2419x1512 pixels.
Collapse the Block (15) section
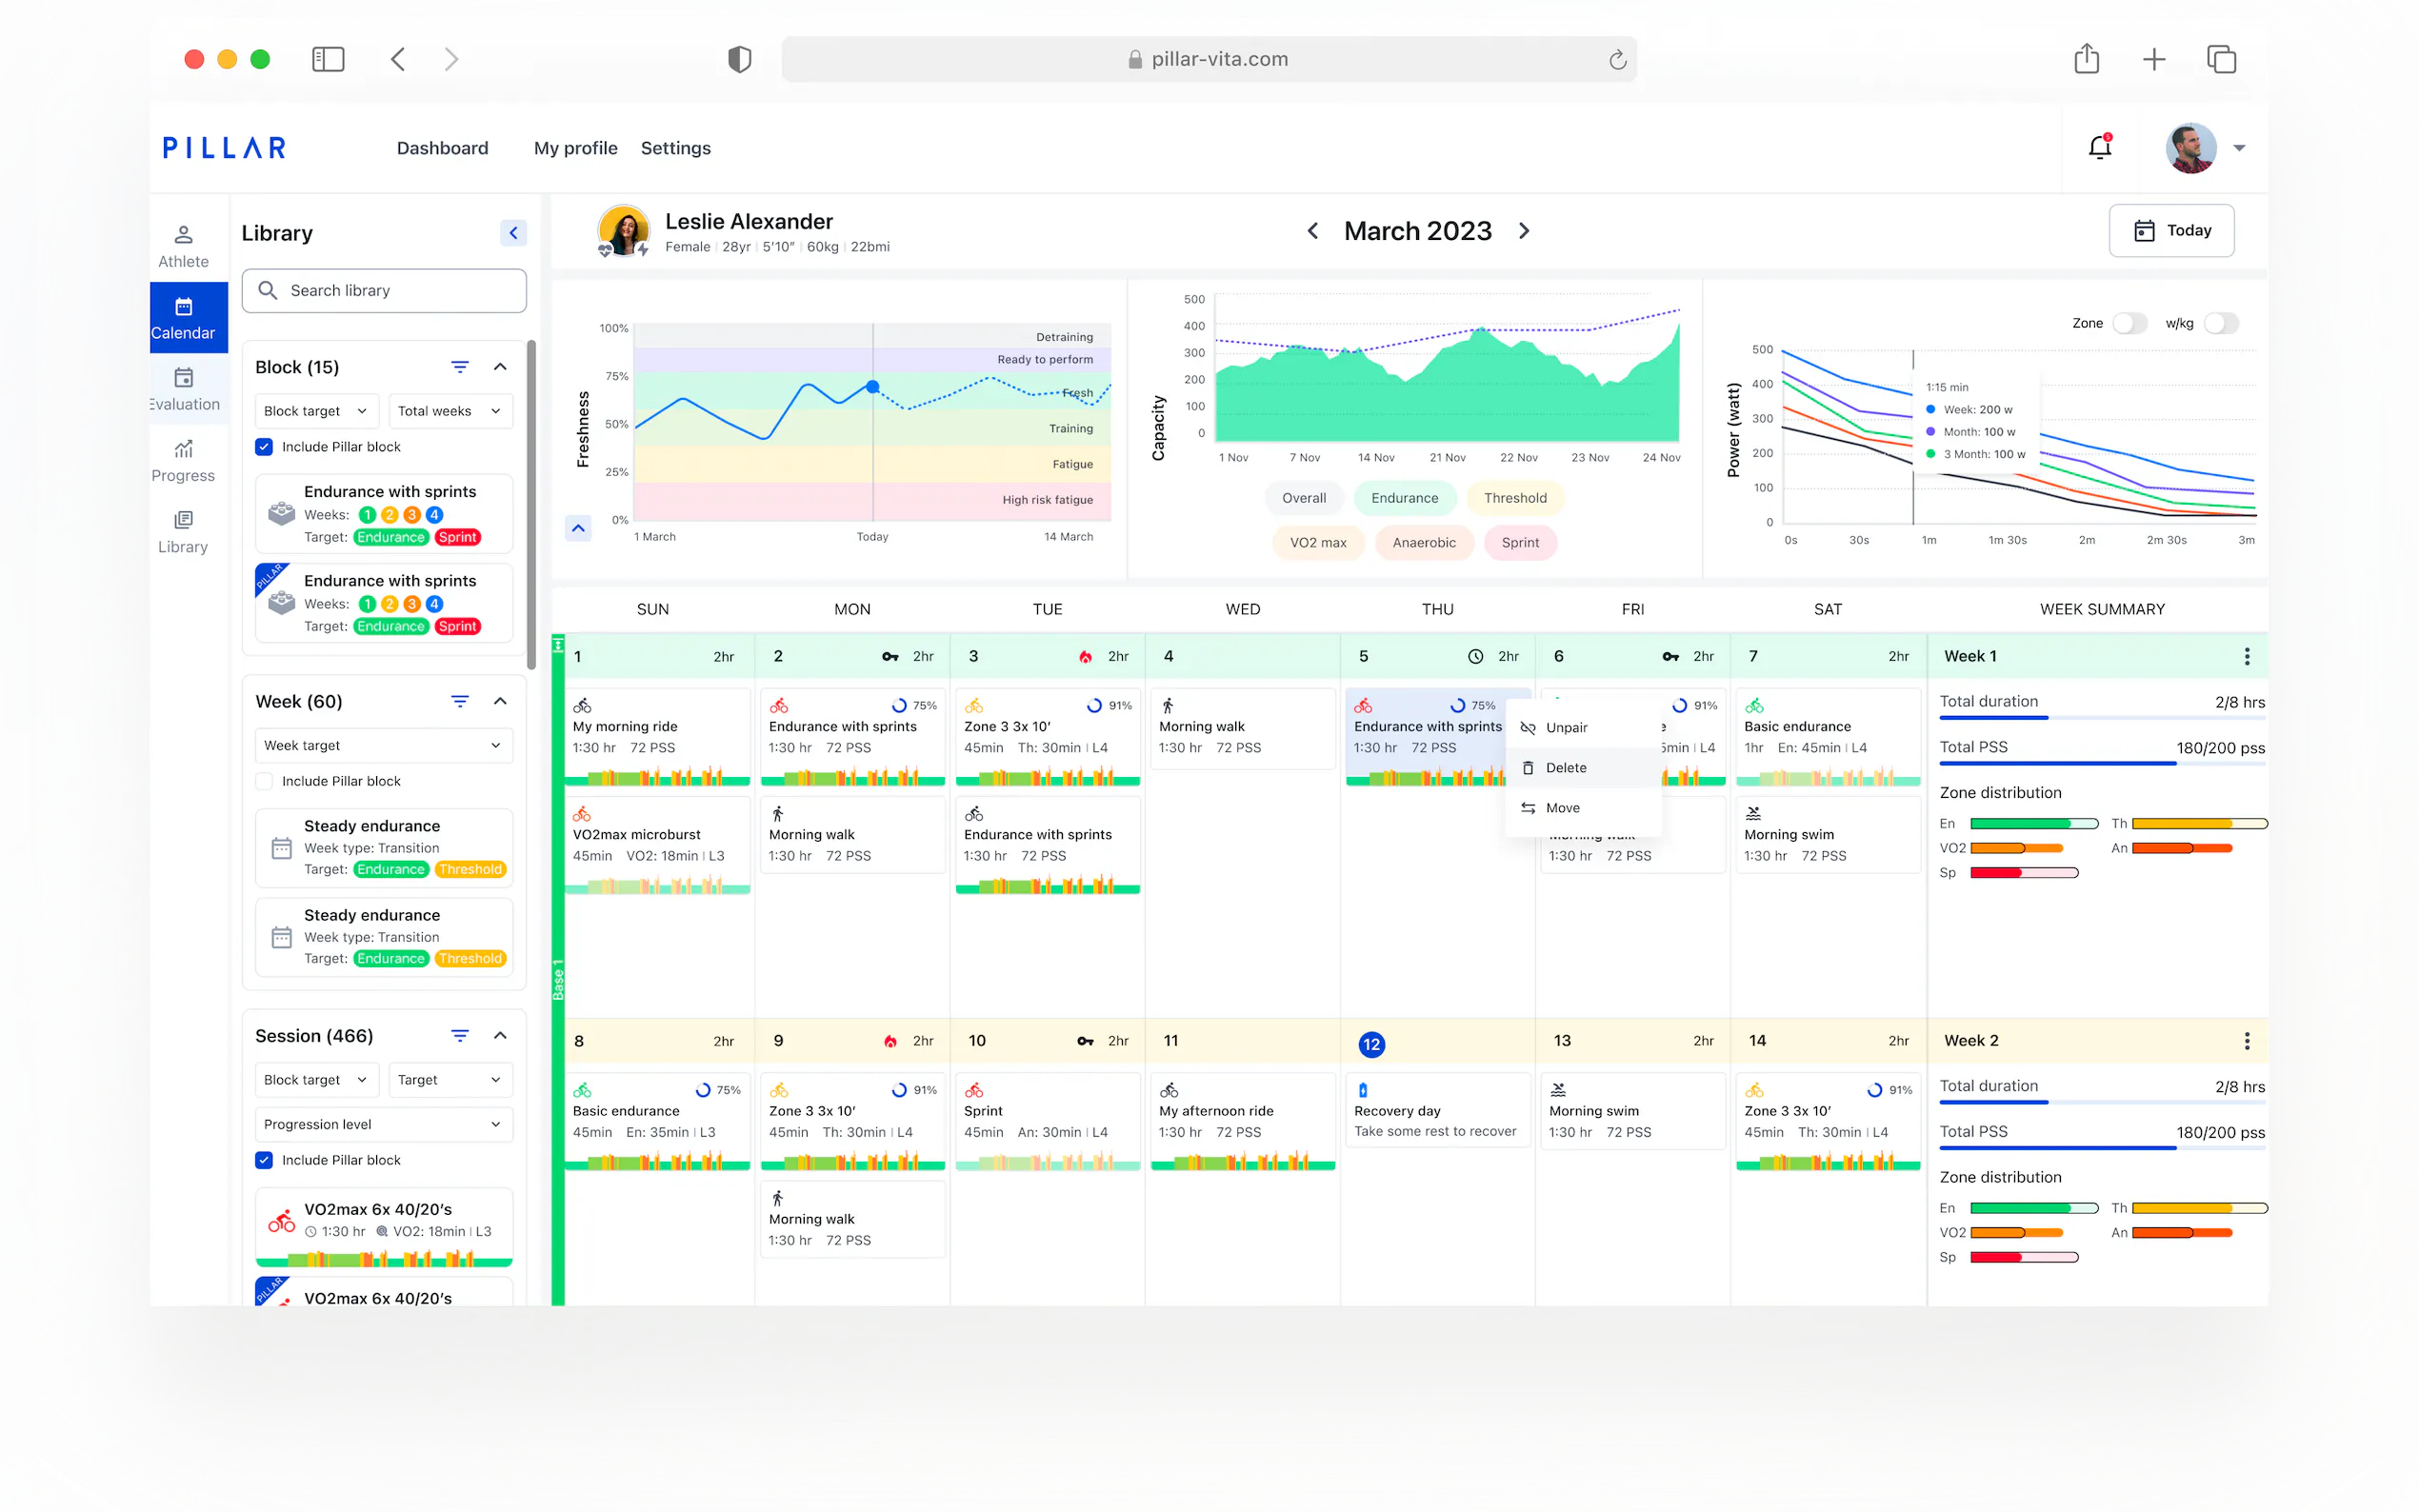point(500,367)
